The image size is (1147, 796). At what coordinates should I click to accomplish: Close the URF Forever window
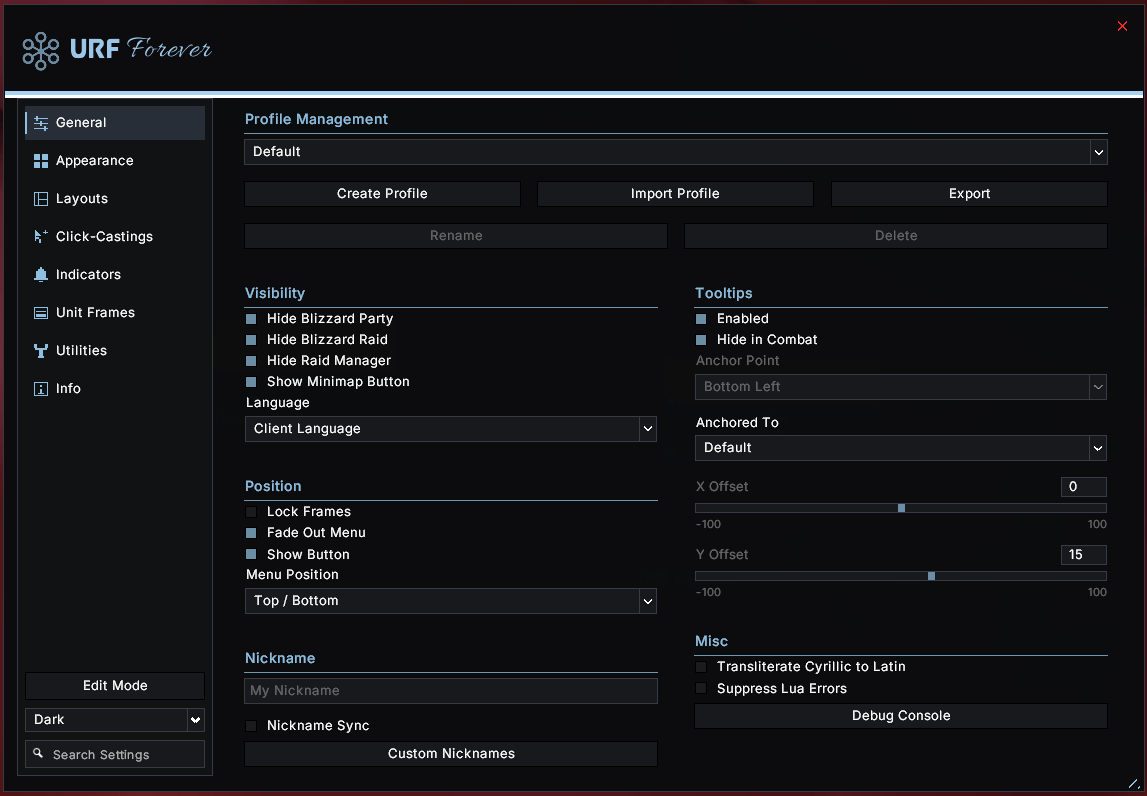pyautogui.click(x=1122, y=26)
